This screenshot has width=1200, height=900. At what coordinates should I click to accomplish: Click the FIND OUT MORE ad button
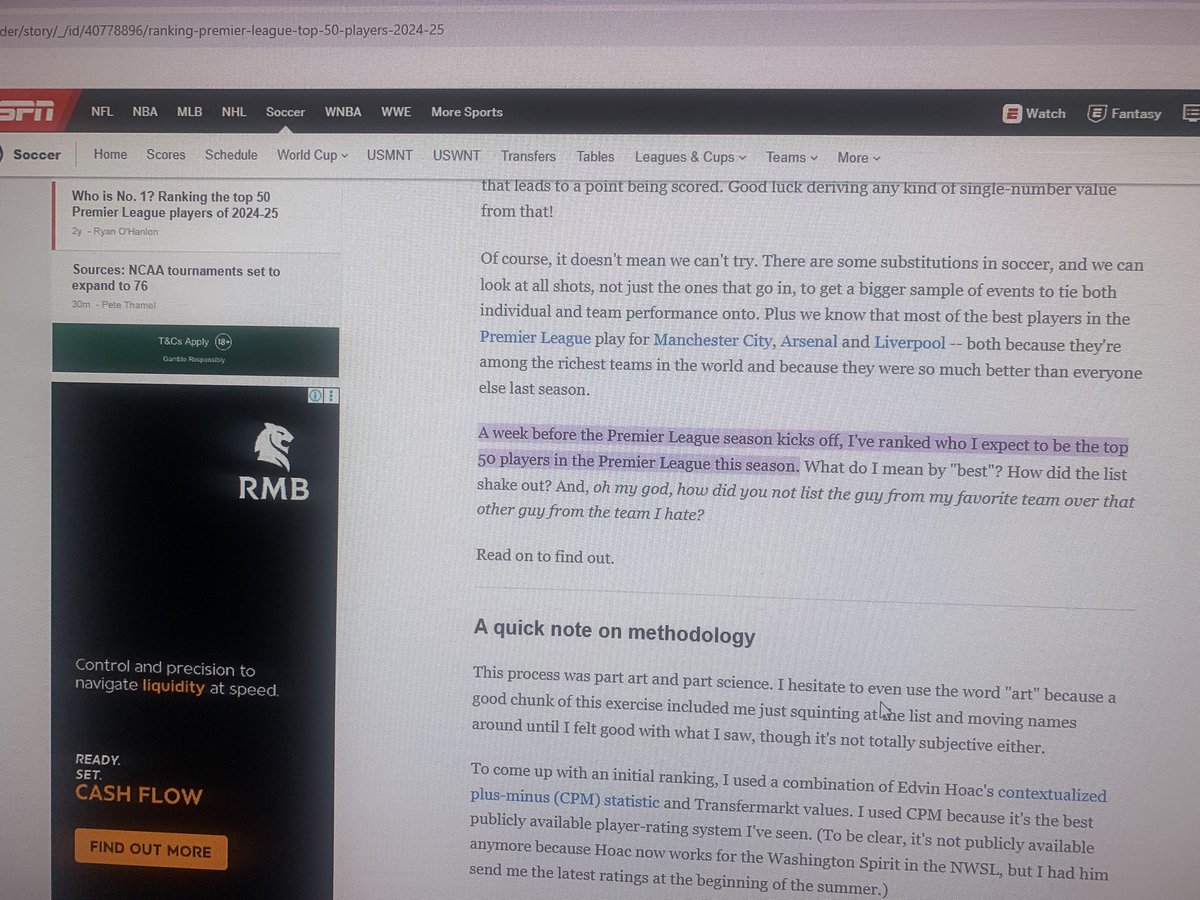(x=150, y=851)
